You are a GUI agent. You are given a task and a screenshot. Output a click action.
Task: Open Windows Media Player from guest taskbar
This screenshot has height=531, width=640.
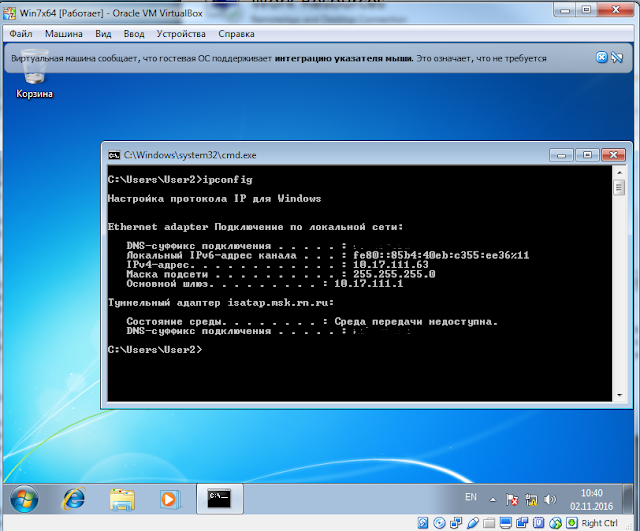(169, 499)
